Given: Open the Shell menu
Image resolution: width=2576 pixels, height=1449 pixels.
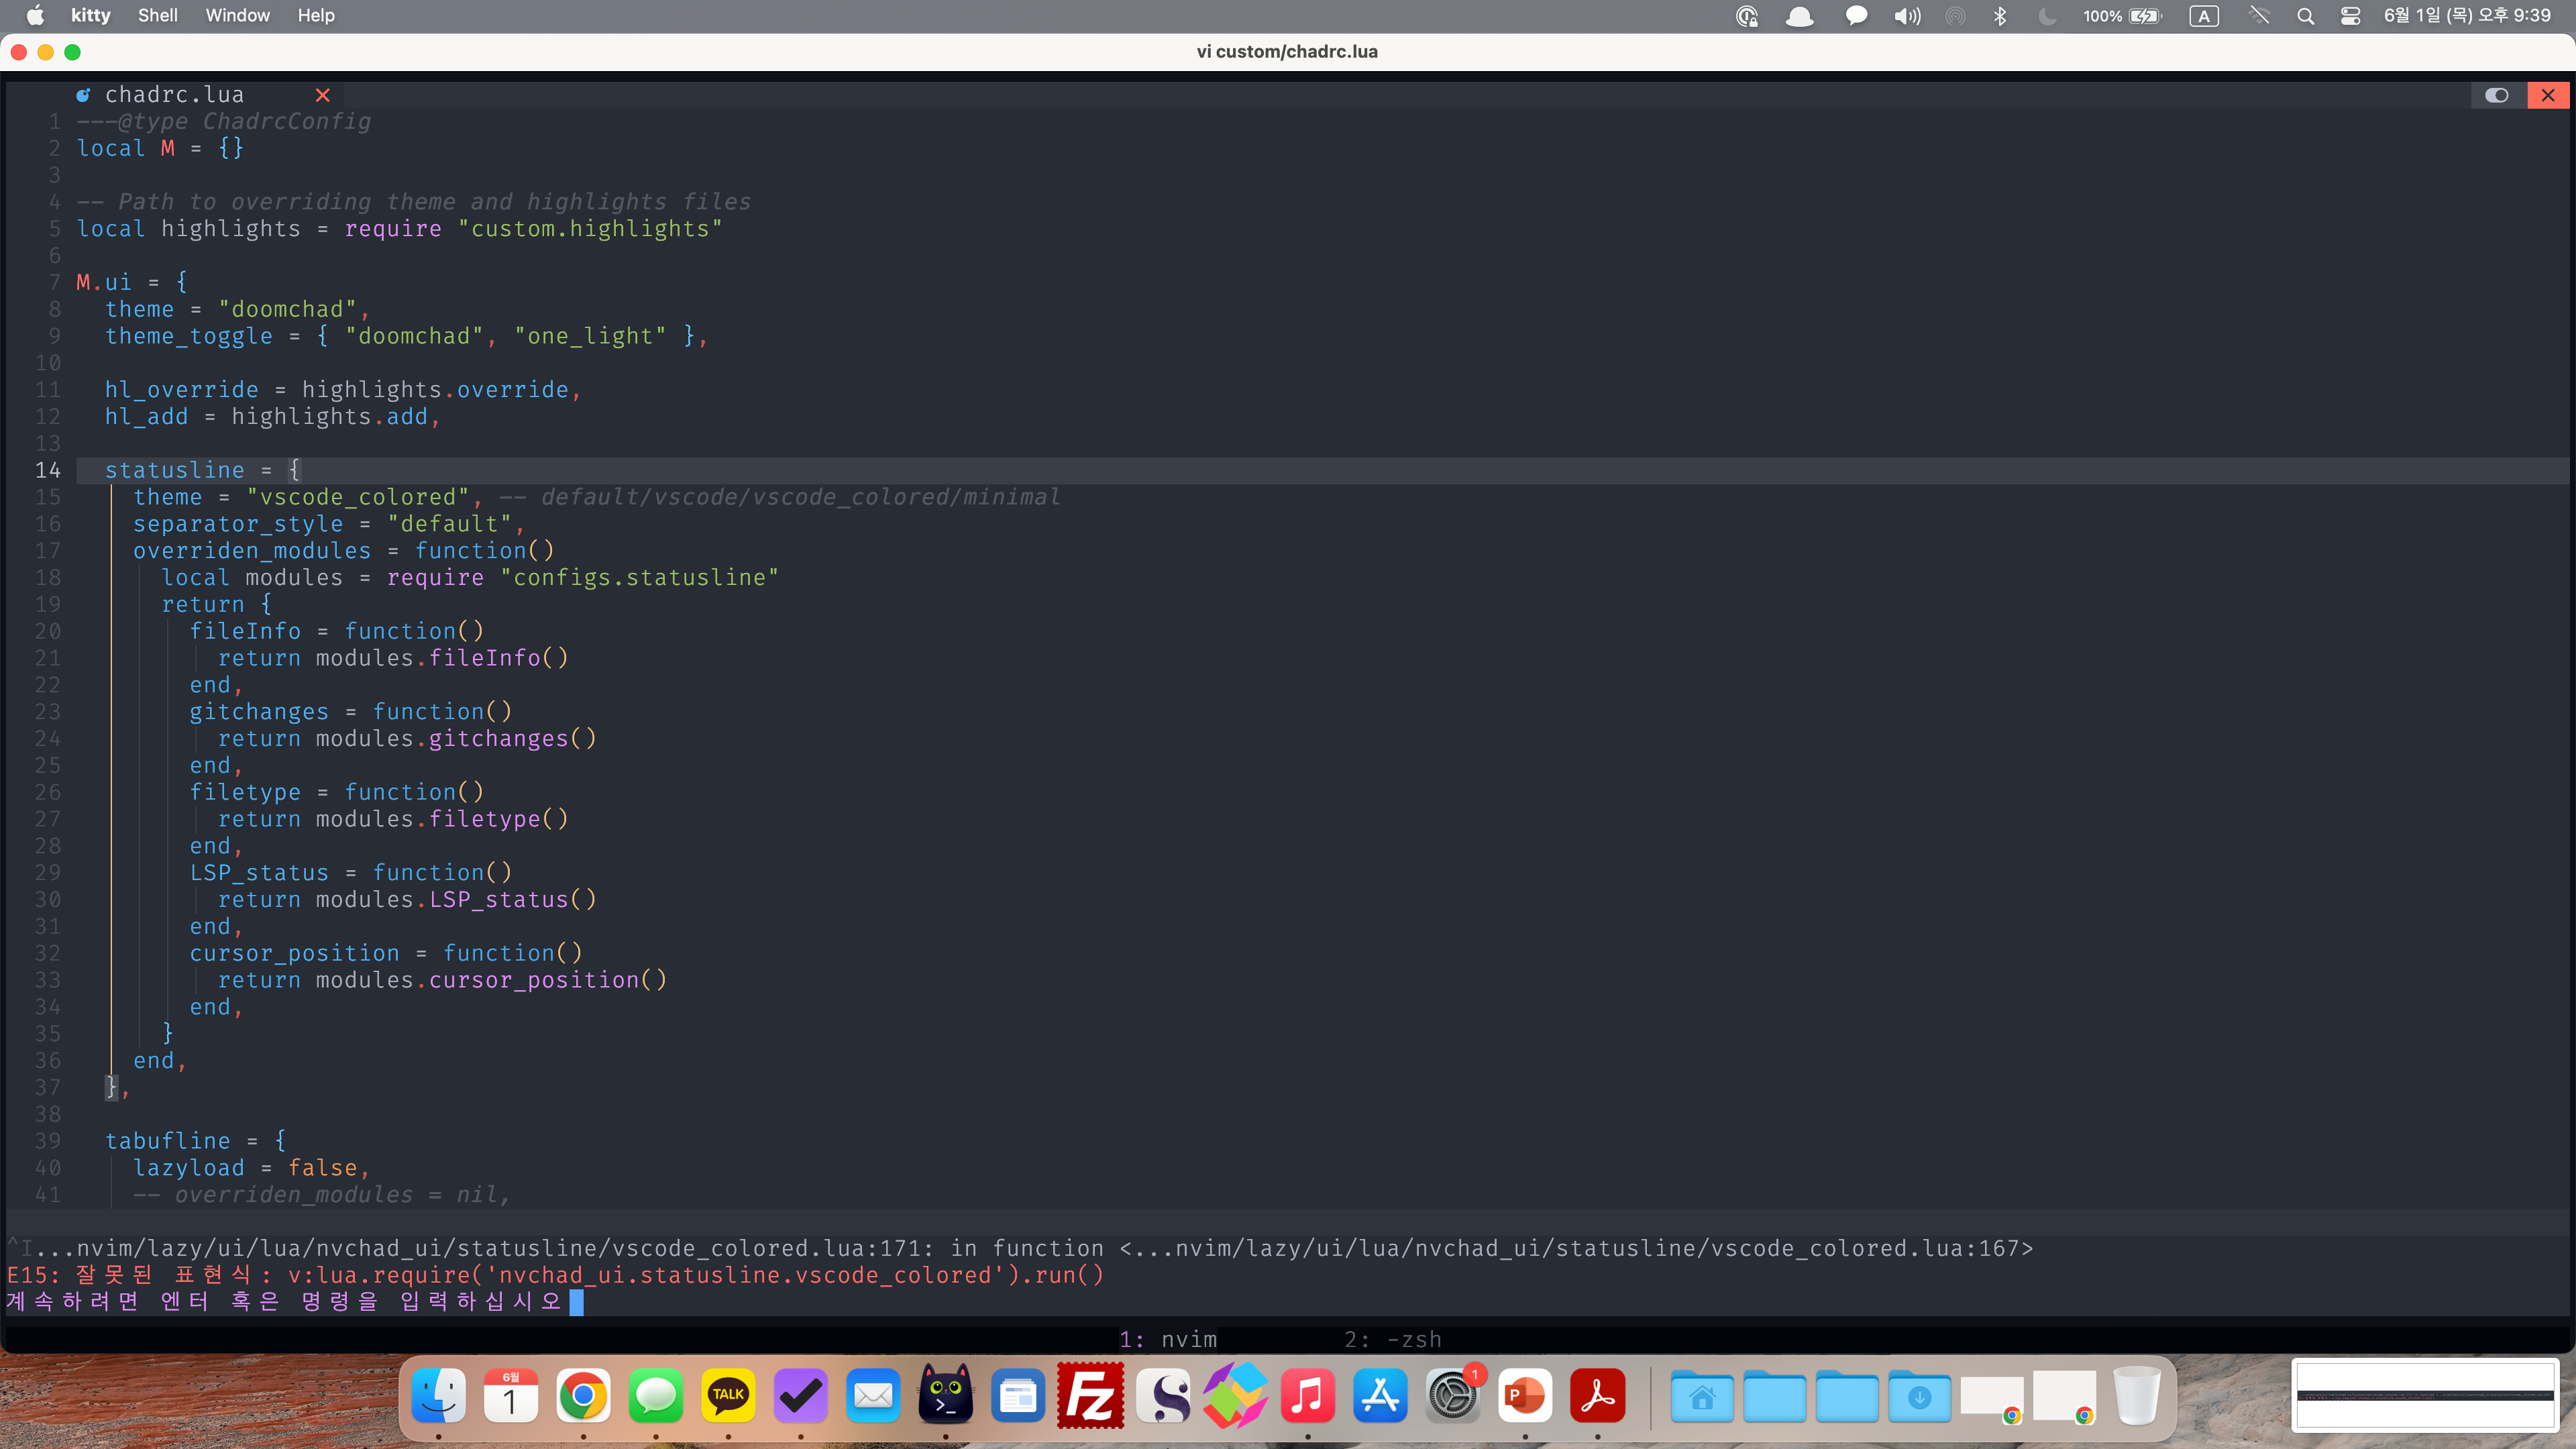Looking at the screenshot, I should click(157, 15).
